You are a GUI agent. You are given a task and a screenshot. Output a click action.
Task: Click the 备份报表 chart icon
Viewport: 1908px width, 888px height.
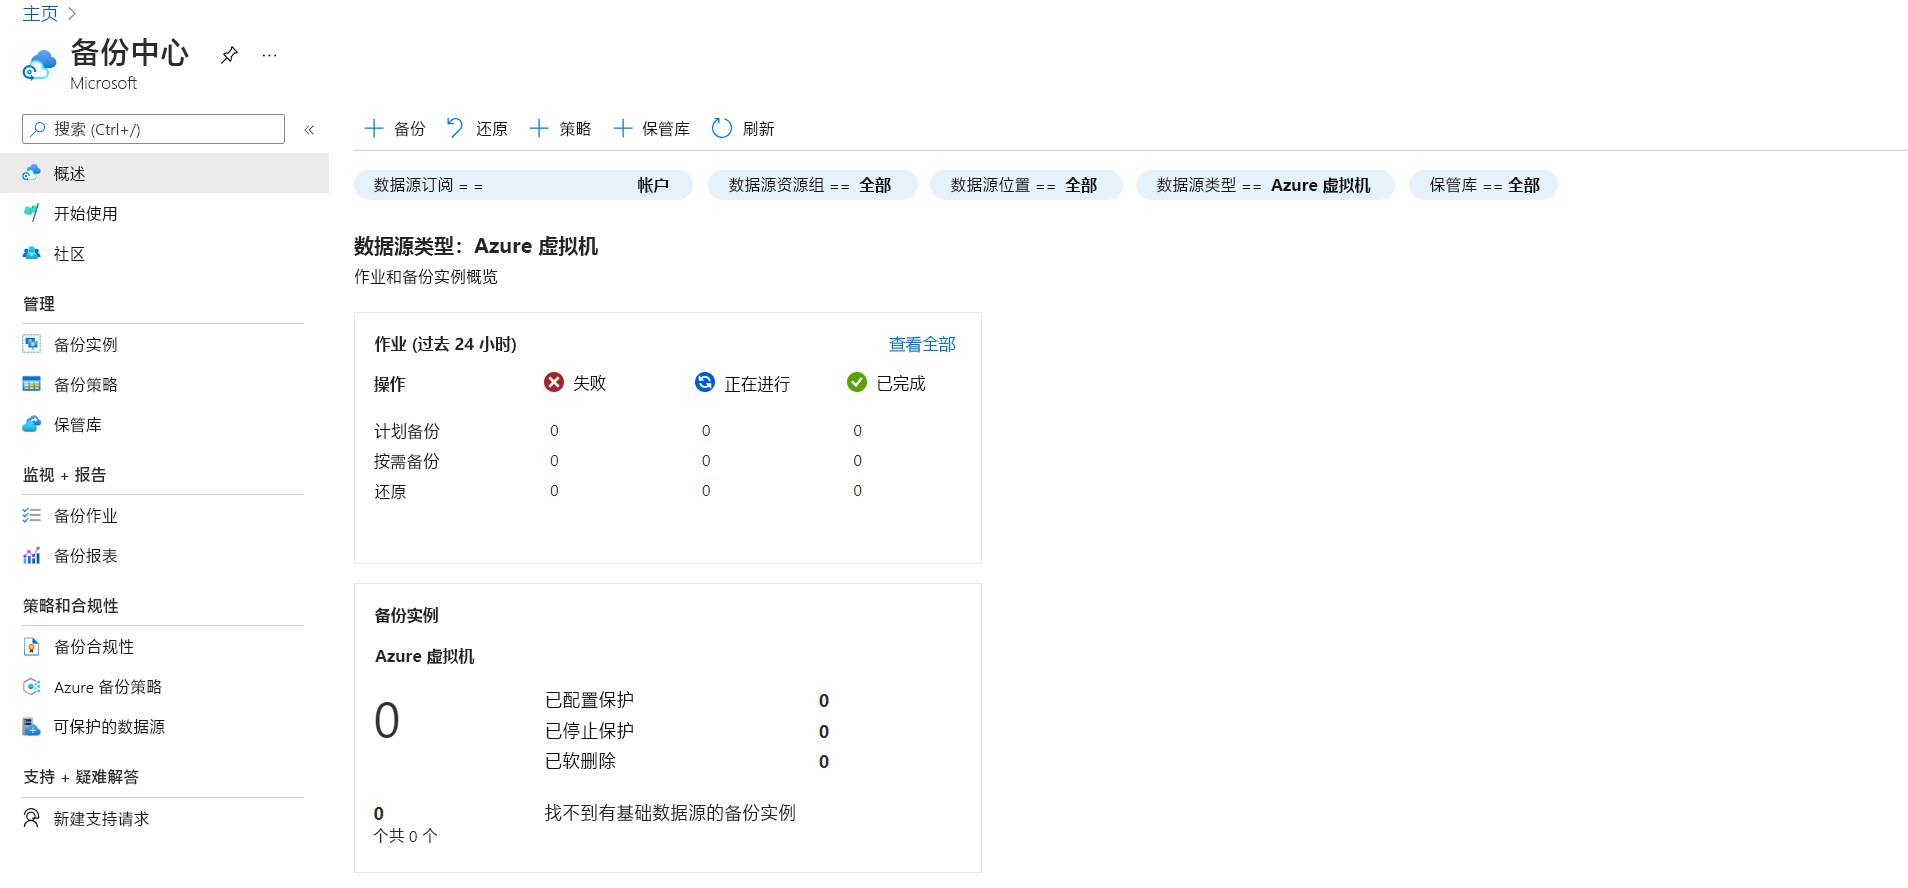32,555
